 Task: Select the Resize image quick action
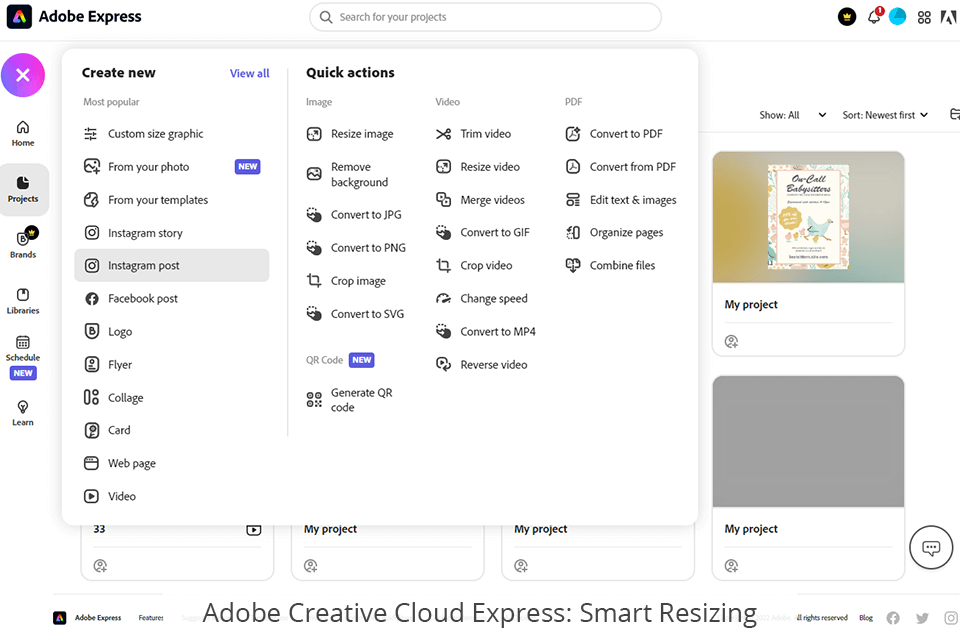[350, 134]
